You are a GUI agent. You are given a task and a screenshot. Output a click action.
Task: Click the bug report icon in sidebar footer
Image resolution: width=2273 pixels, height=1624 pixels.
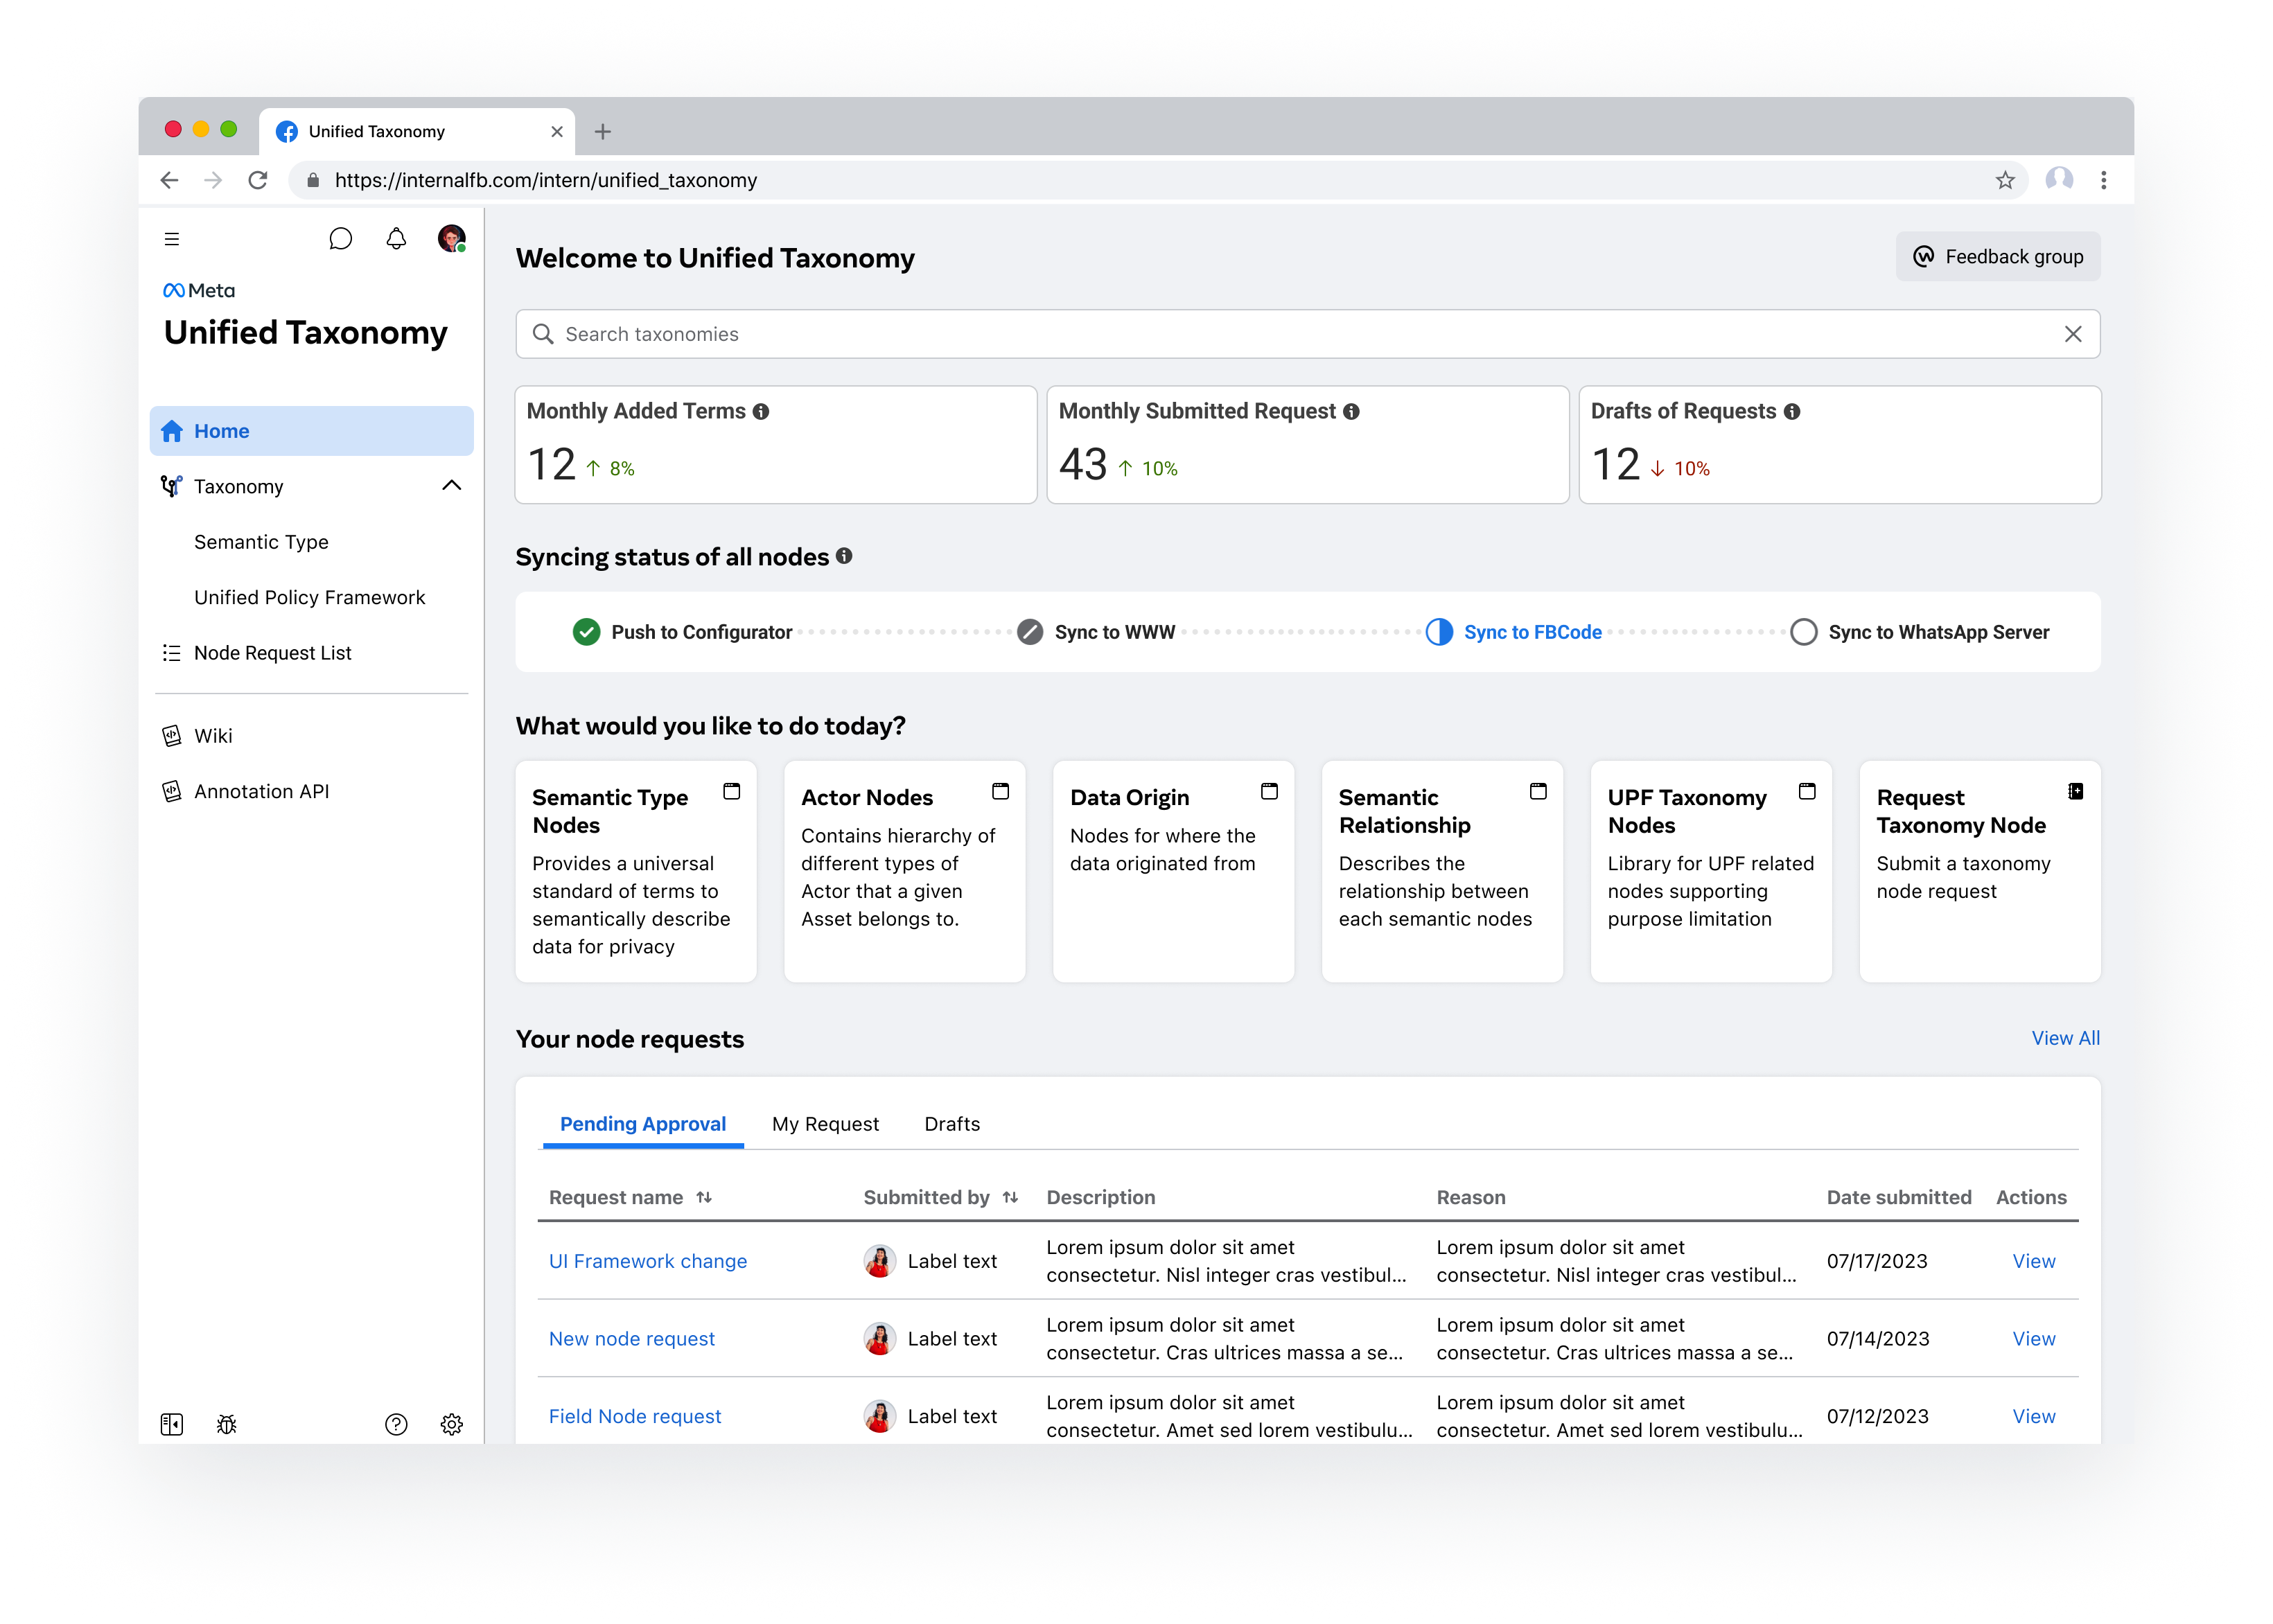click(227, 1424)
